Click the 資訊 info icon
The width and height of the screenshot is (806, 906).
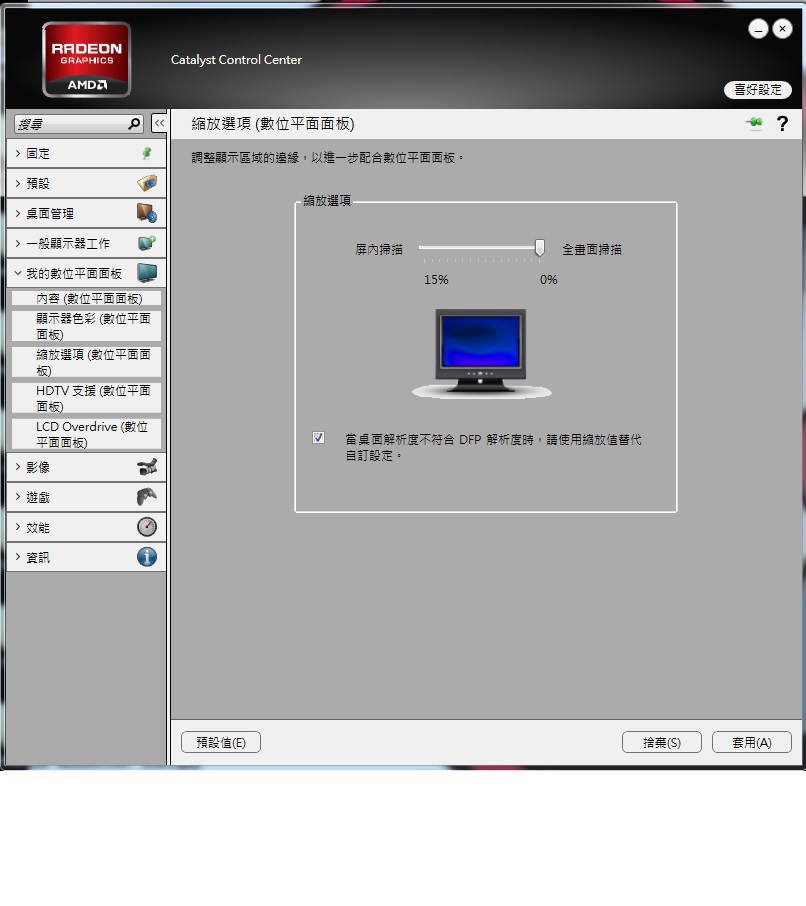pyautogui.click(x=147, y=557)
